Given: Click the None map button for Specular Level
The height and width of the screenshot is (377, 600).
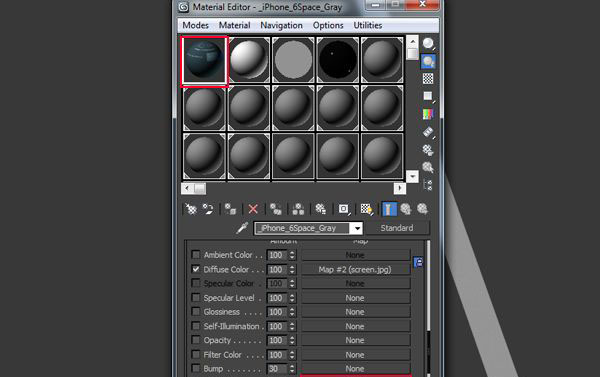Looking at the screenshot, I should (355, 298).
